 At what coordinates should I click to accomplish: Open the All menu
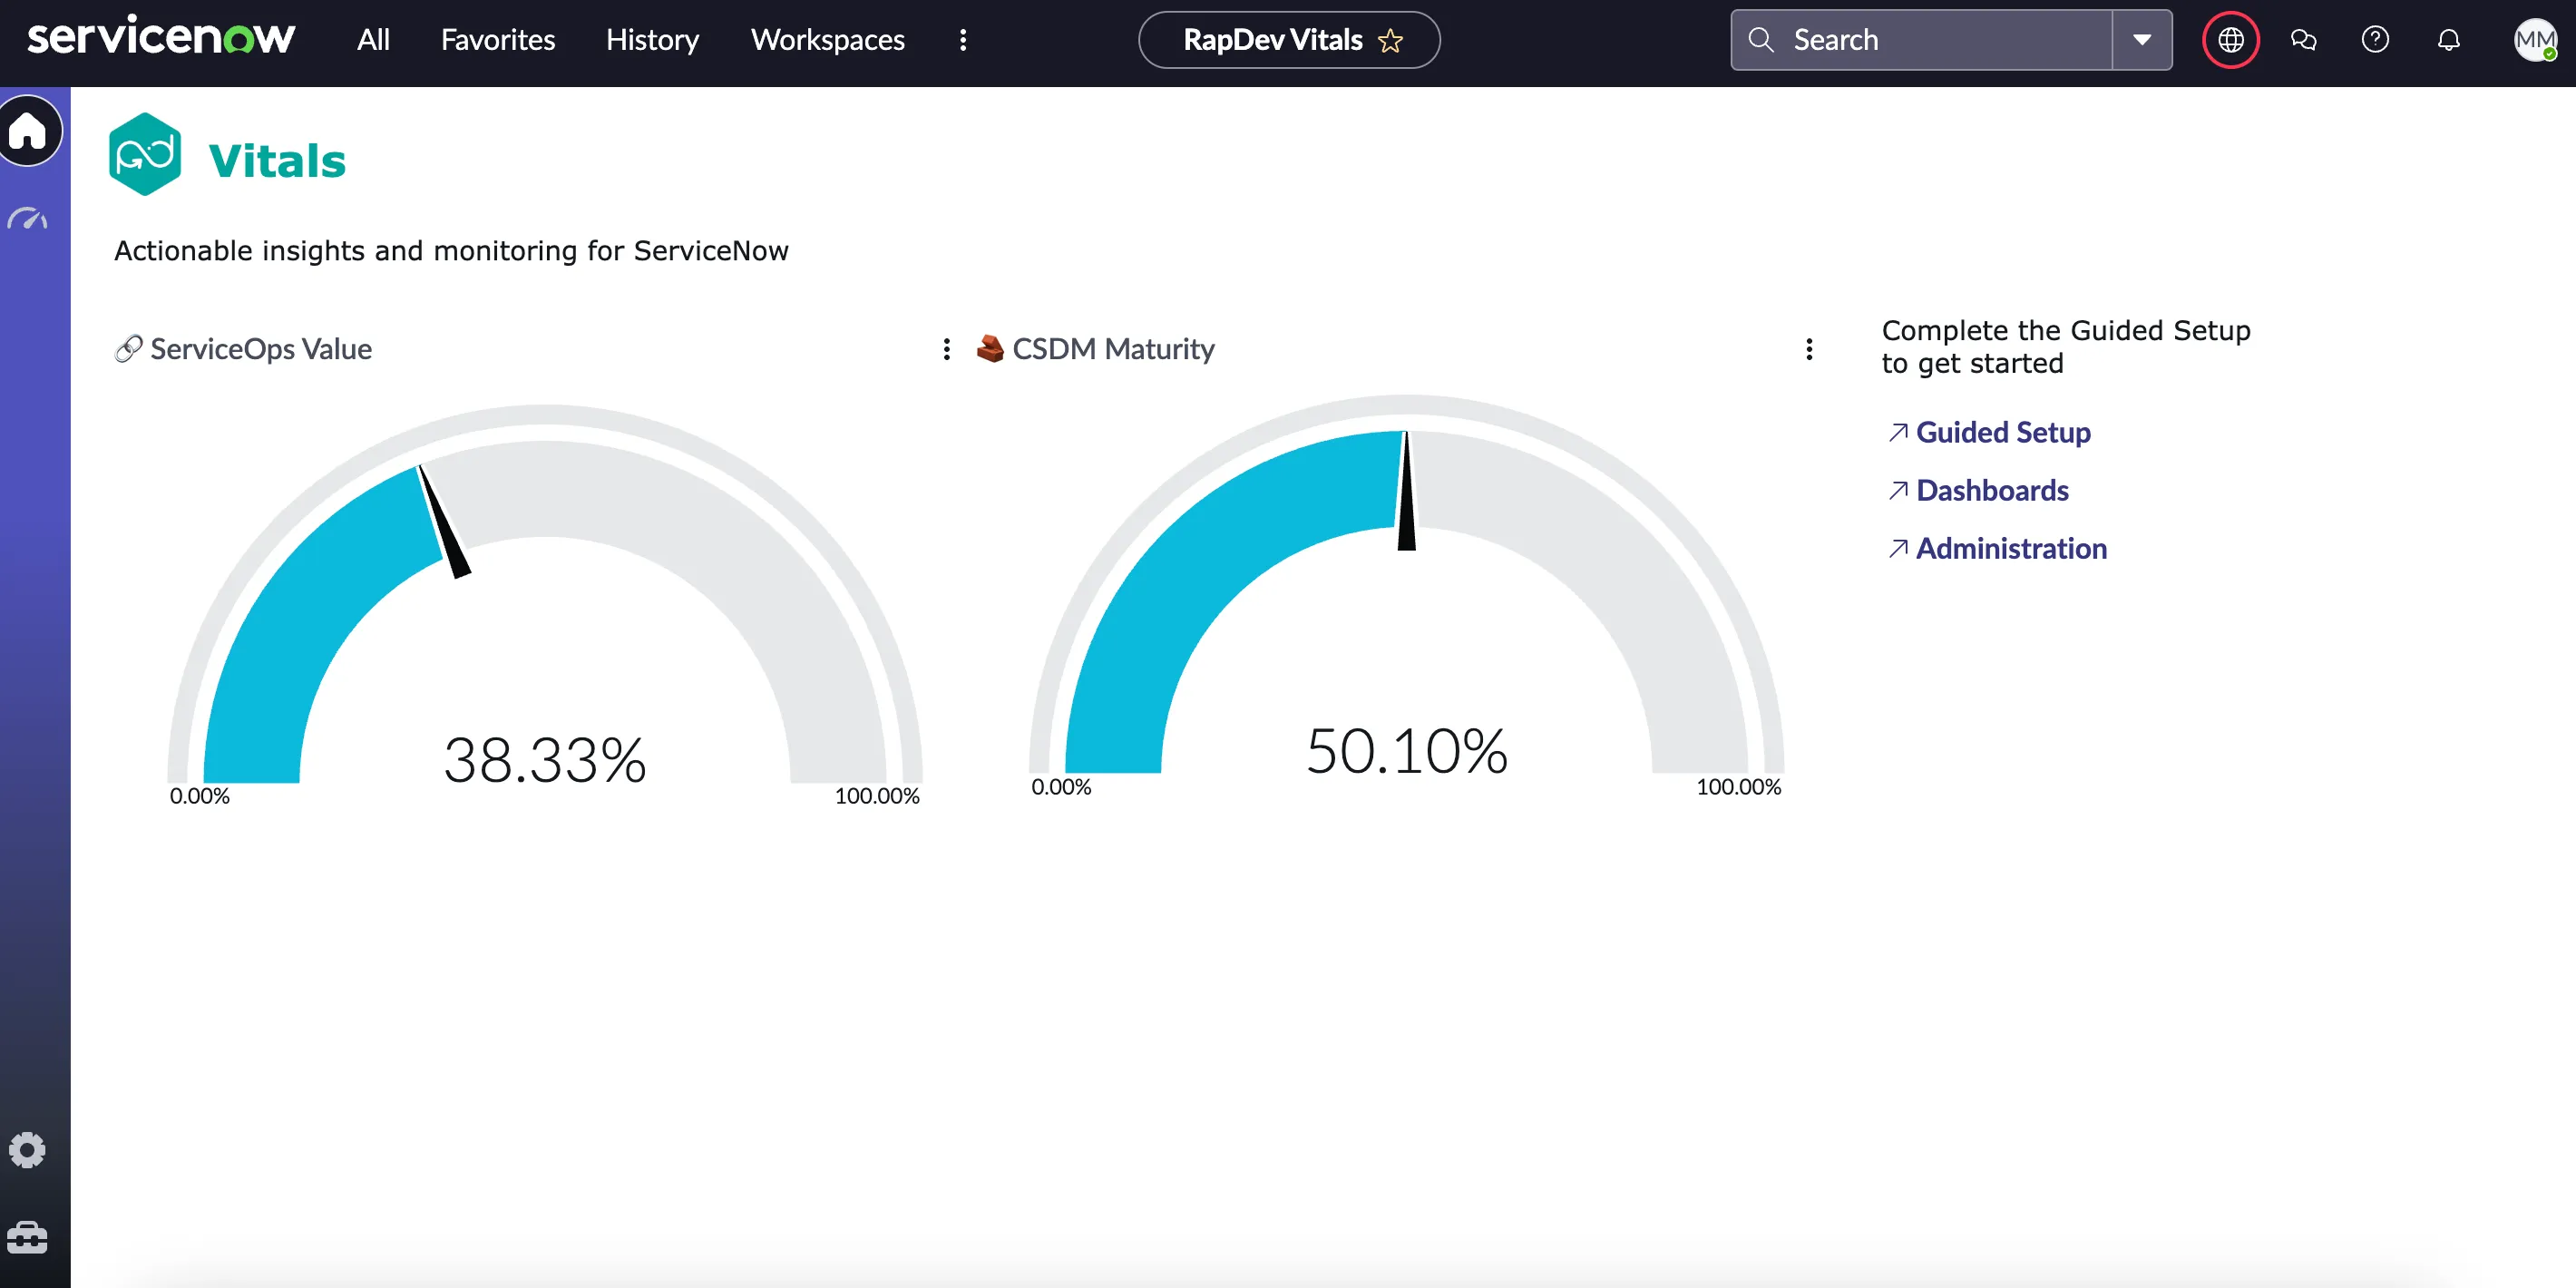pos(373,40)
